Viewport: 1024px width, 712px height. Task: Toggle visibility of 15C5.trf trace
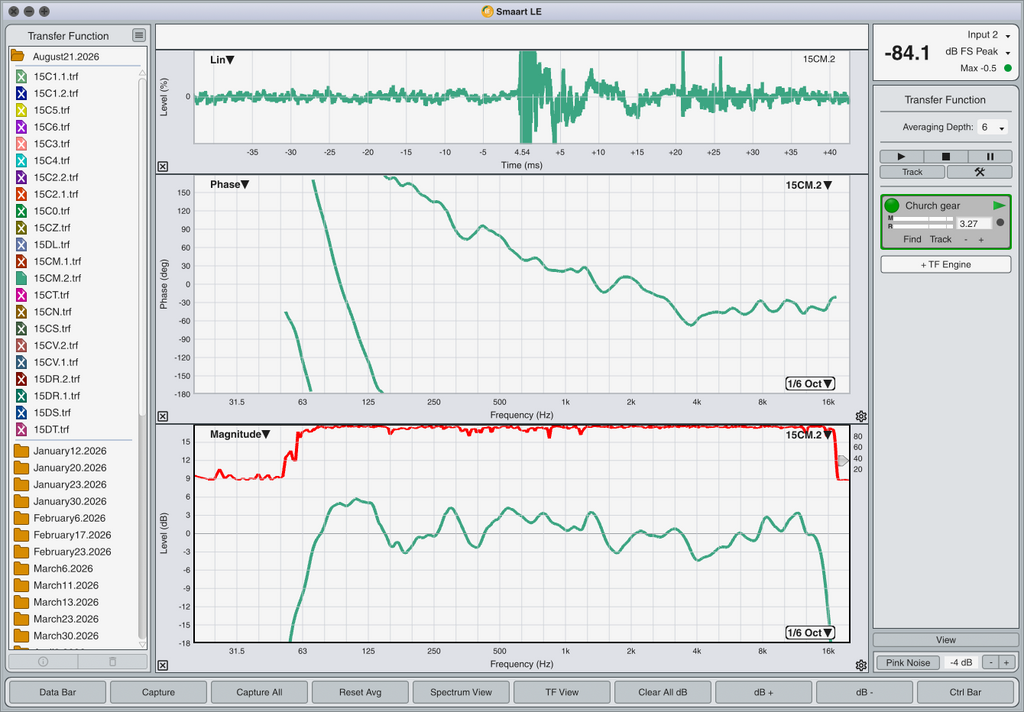21,110
